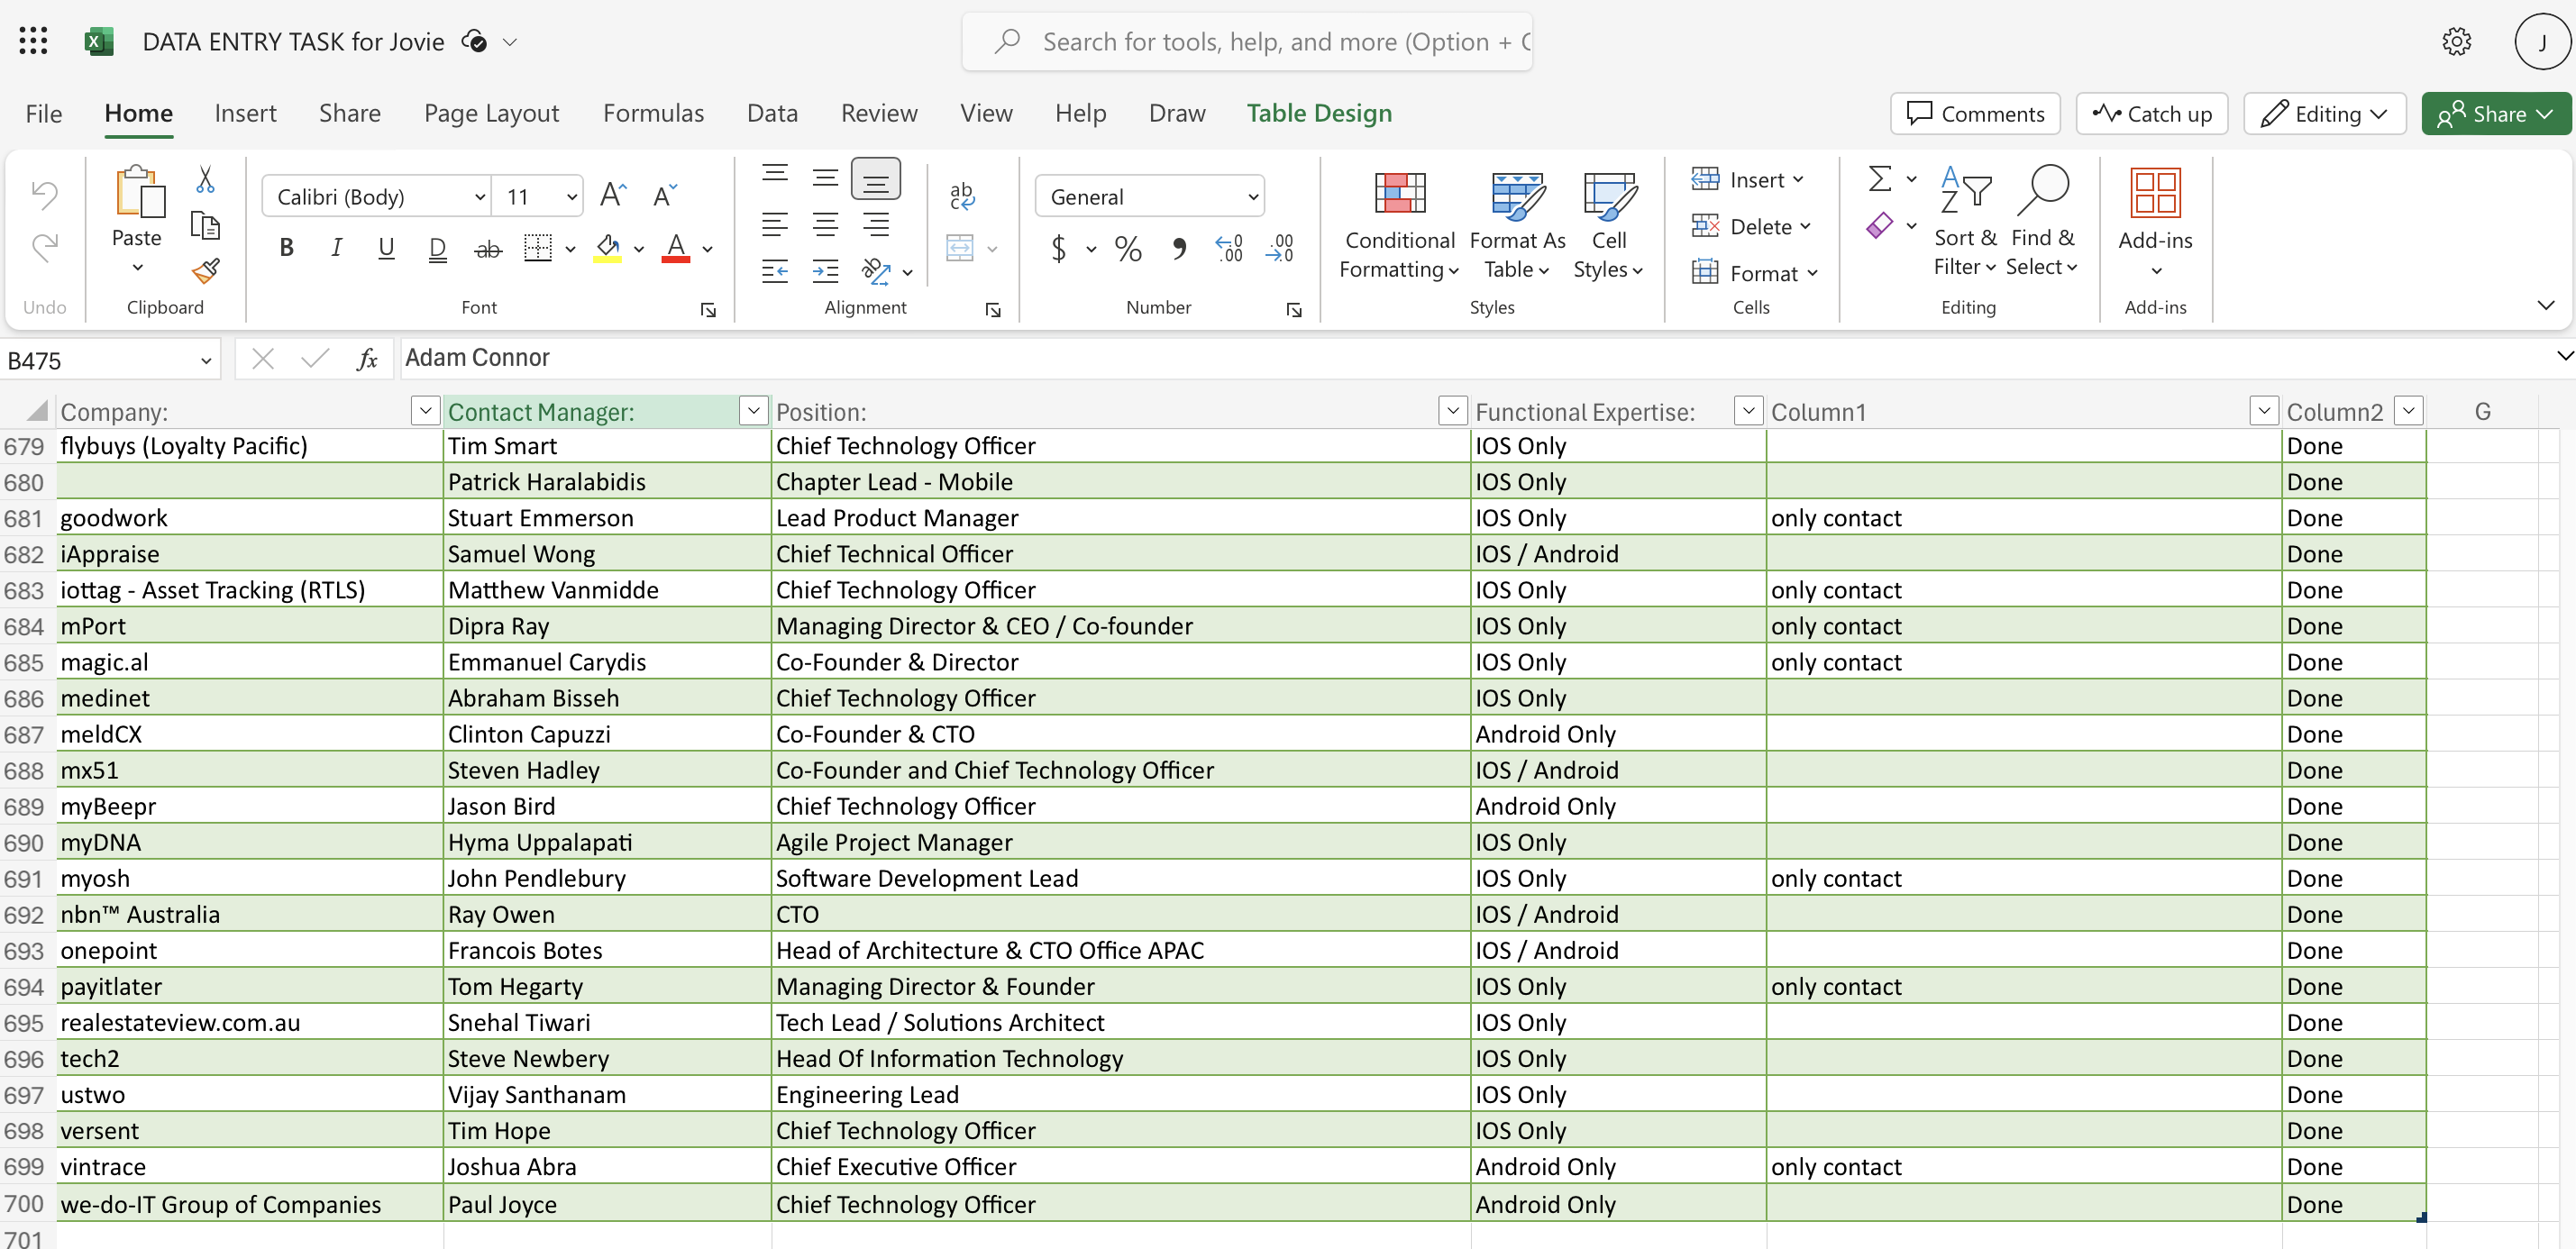Click the Cut scissors icon
This screenshot has height=1249, width=2576.
point(205,180)
